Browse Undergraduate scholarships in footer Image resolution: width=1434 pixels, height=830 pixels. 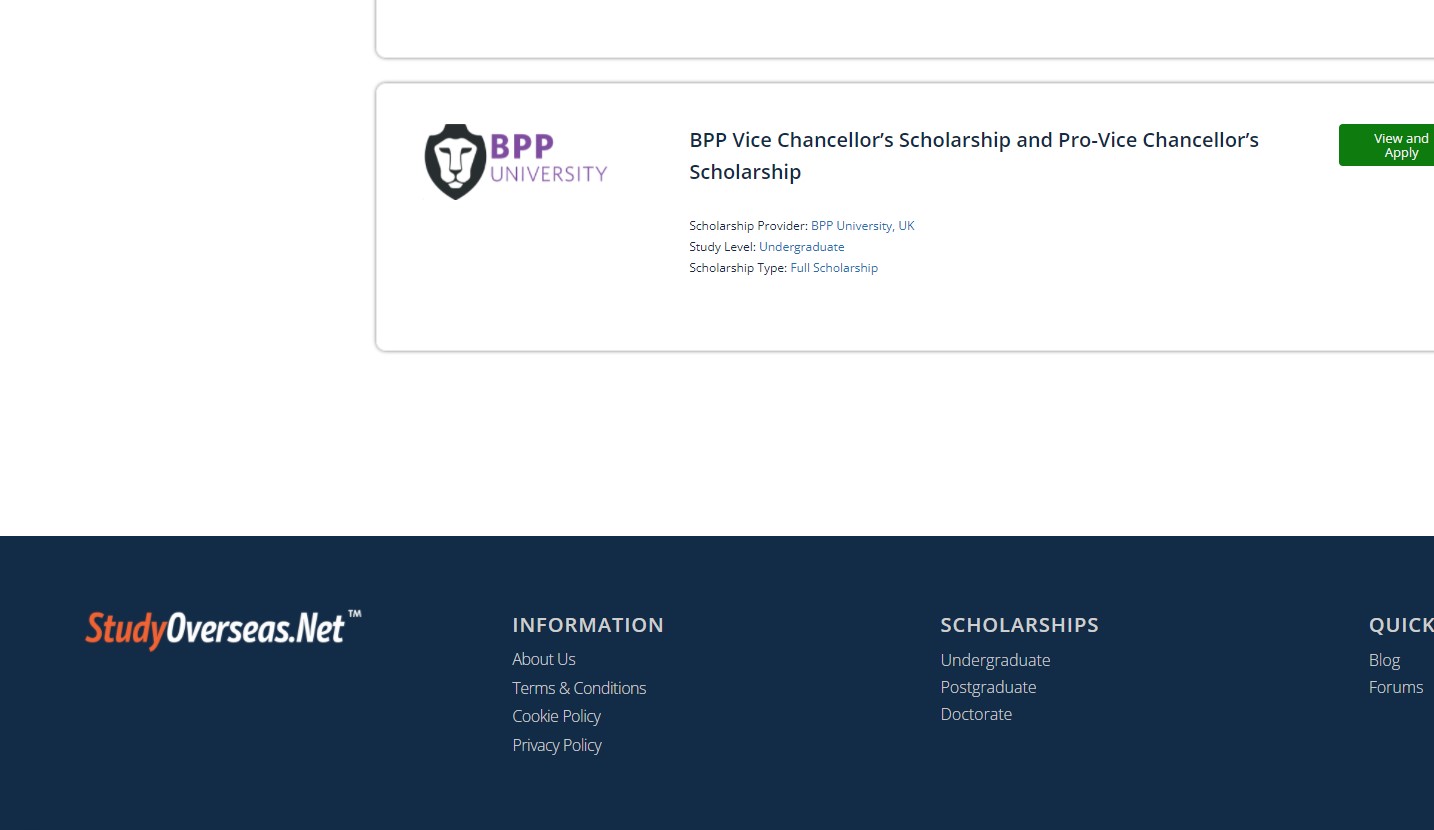click(995, 660)
